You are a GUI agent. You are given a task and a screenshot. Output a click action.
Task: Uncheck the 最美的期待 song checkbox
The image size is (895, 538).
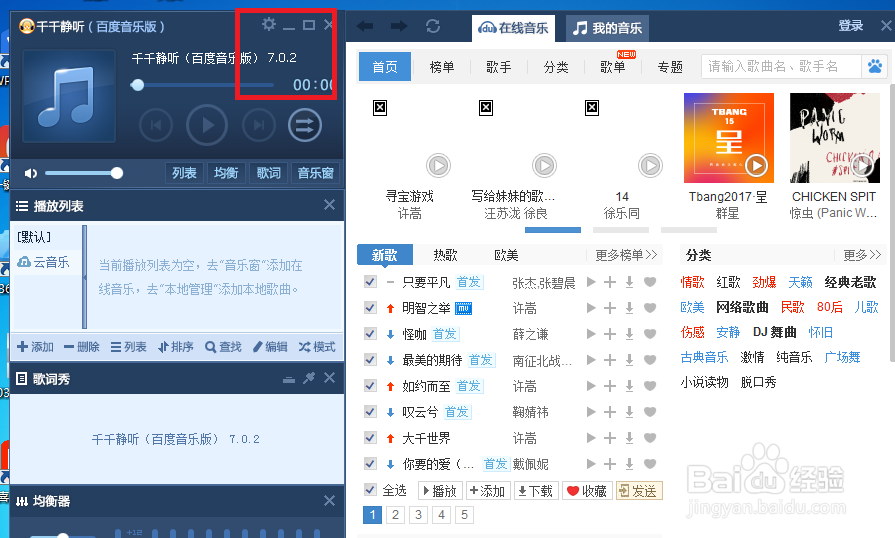click(370, 360)
